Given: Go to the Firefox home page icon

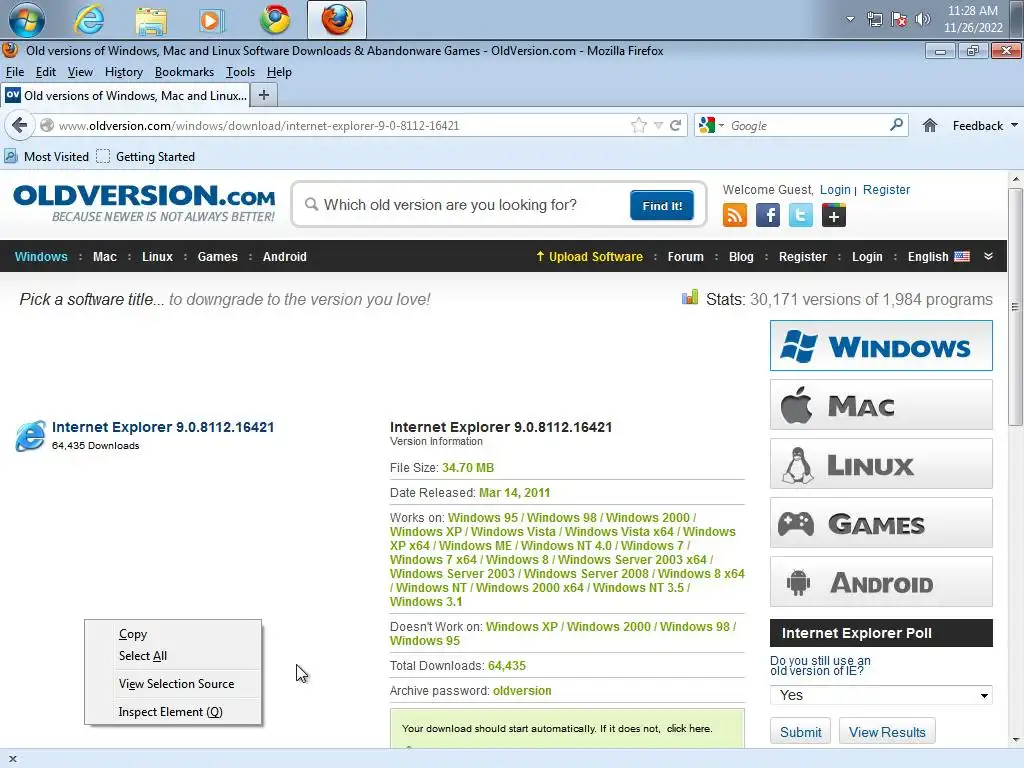Looking at the screenshot, I should coord(930,125).
